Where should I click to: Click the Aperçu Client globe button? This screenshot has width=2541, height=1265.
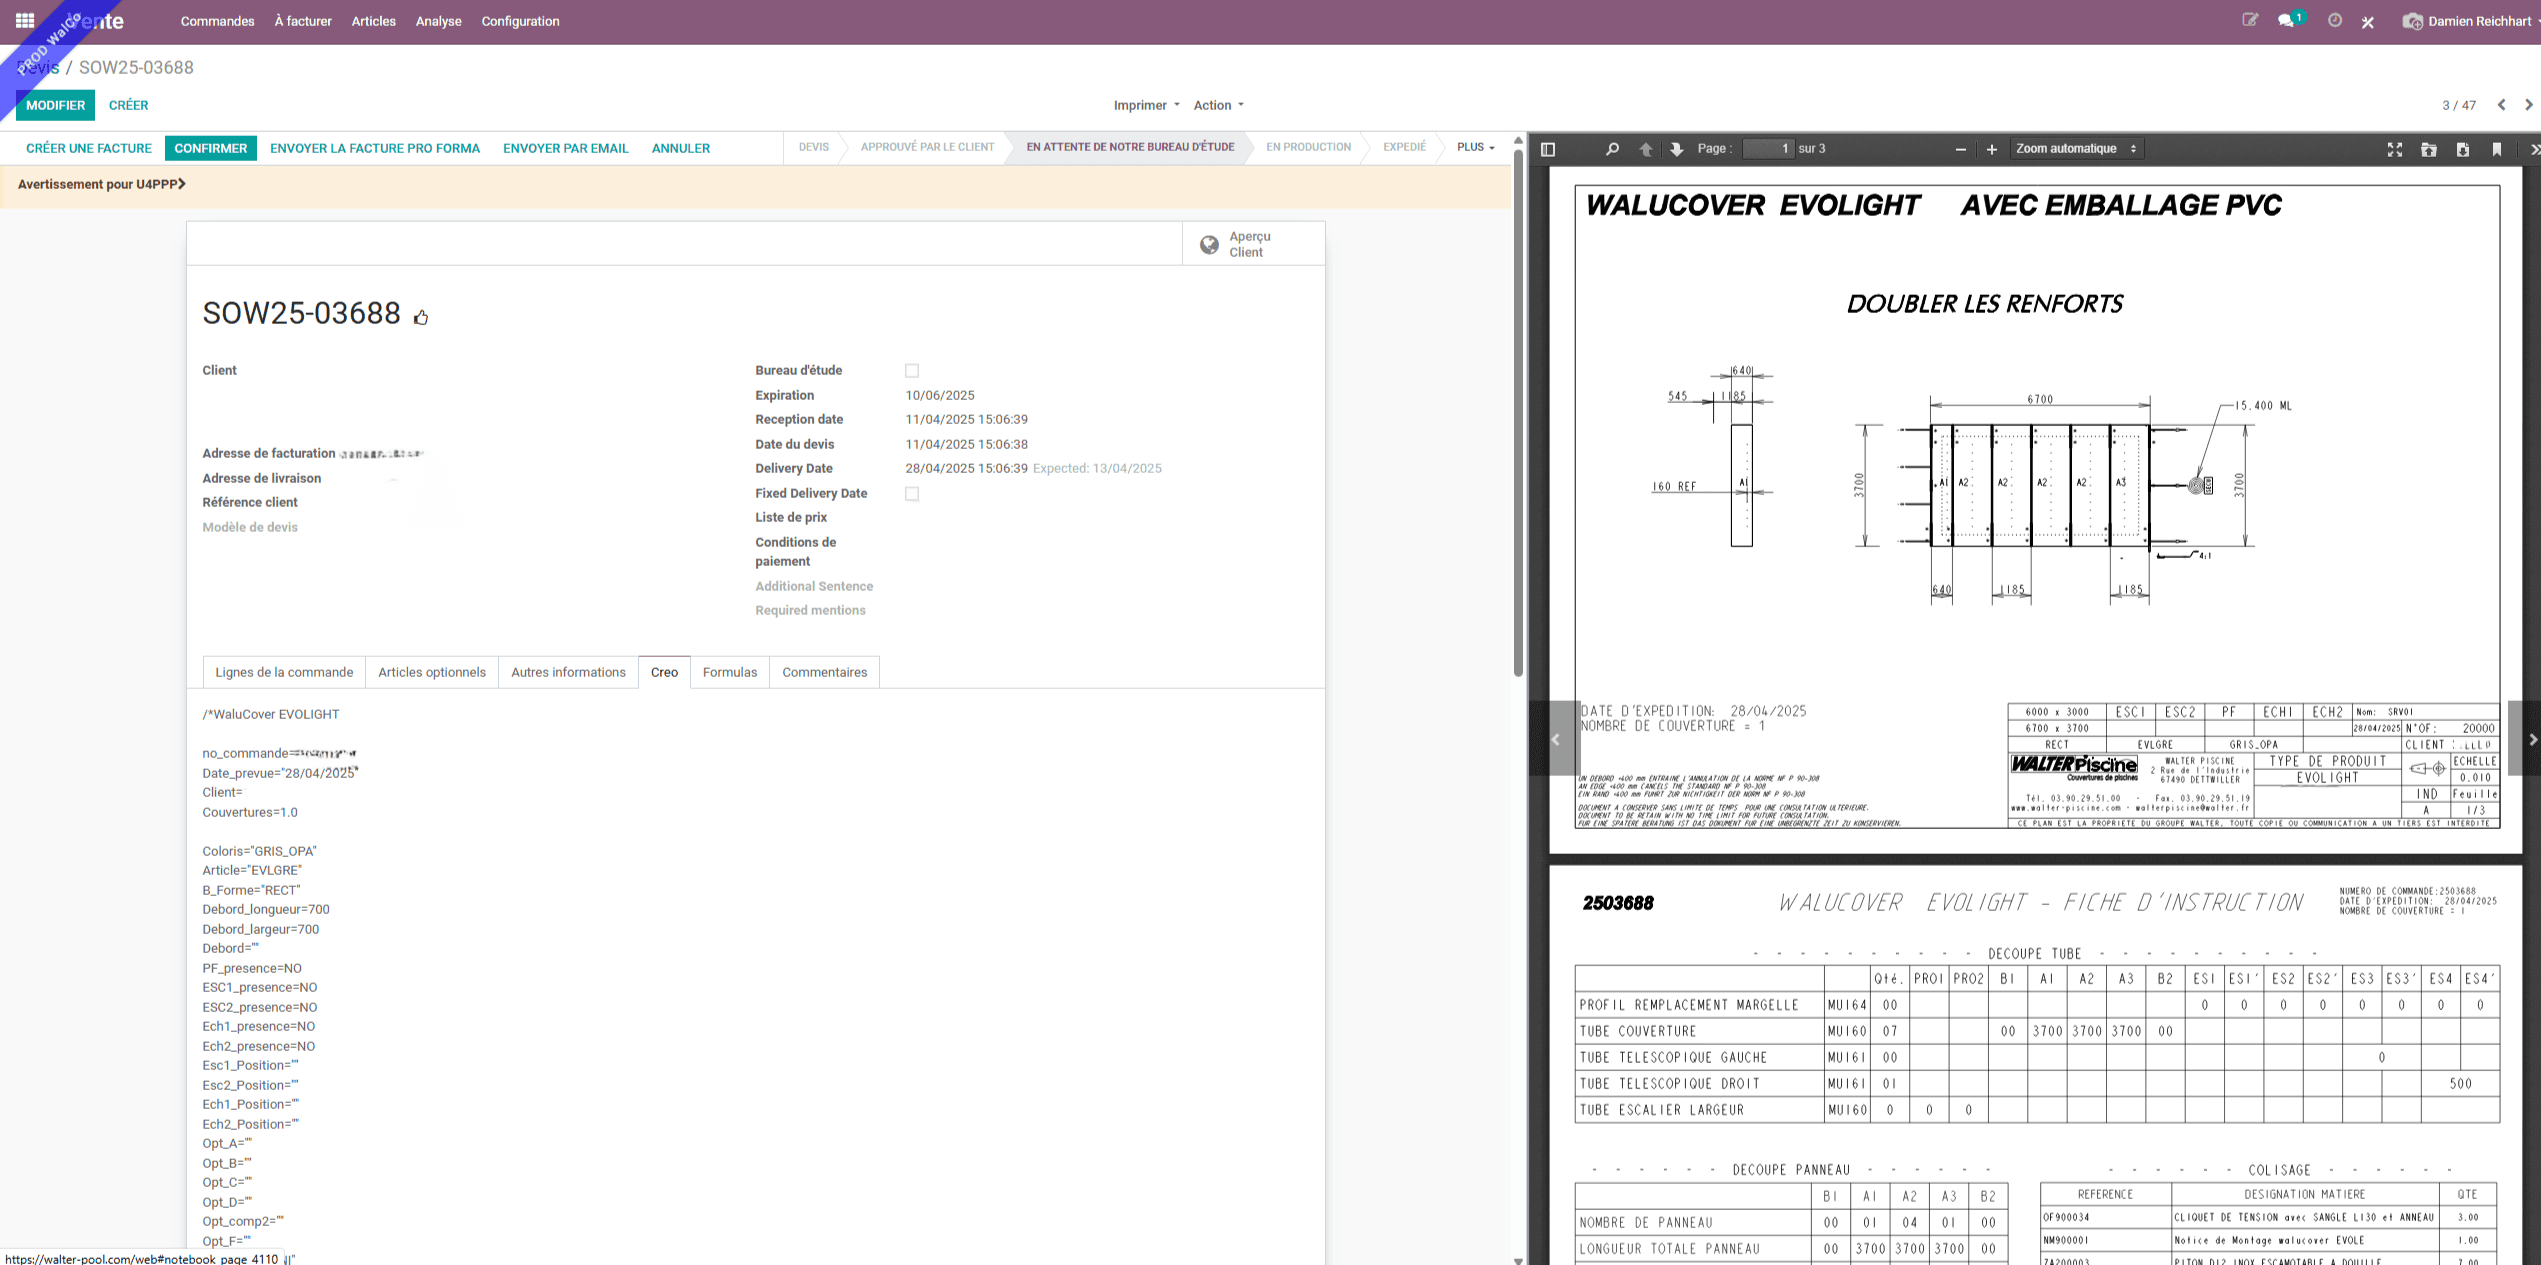(1254, 244)
